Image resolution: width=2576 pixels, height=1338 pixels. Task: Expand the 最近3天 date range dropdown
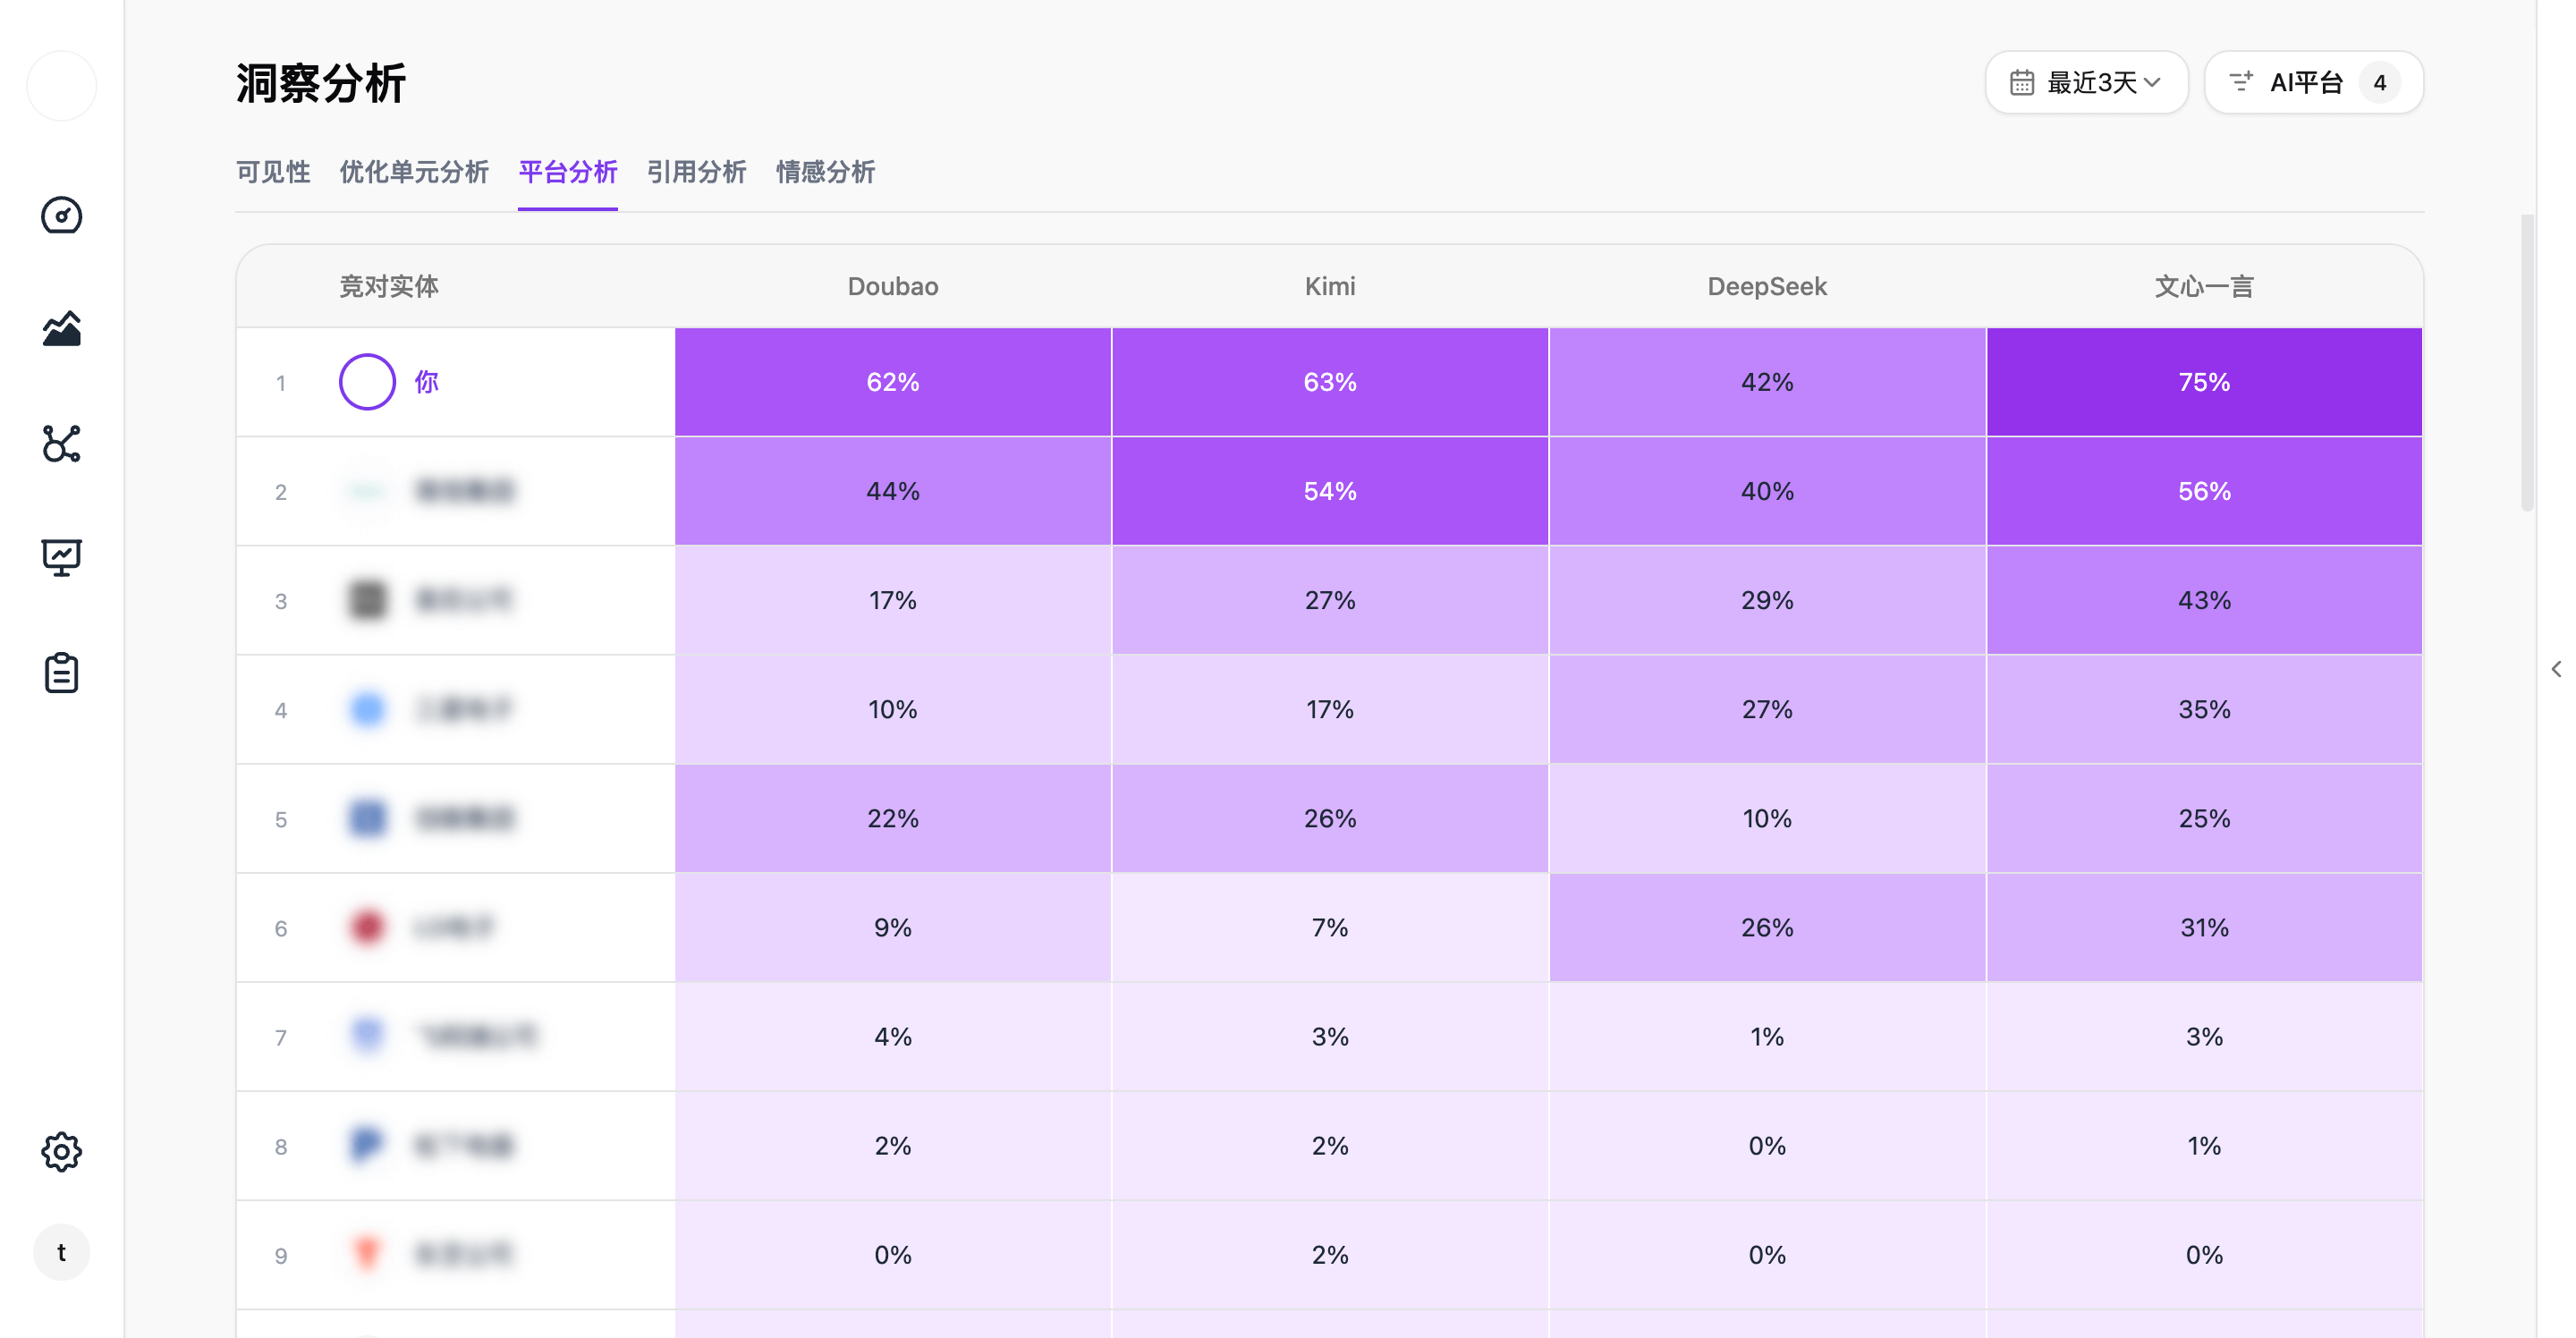click(2086, 82)
